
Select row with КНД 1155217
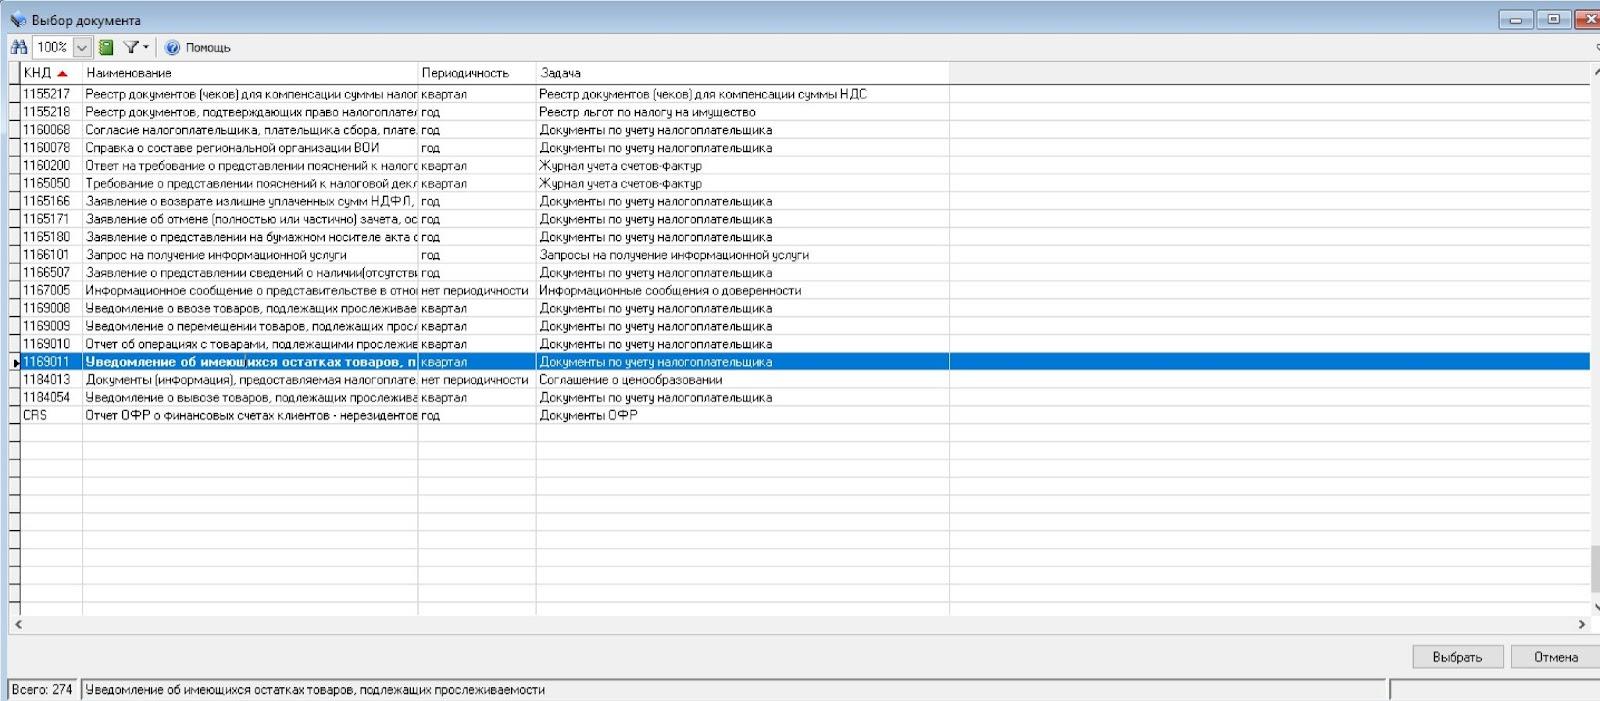click(805, 94)
